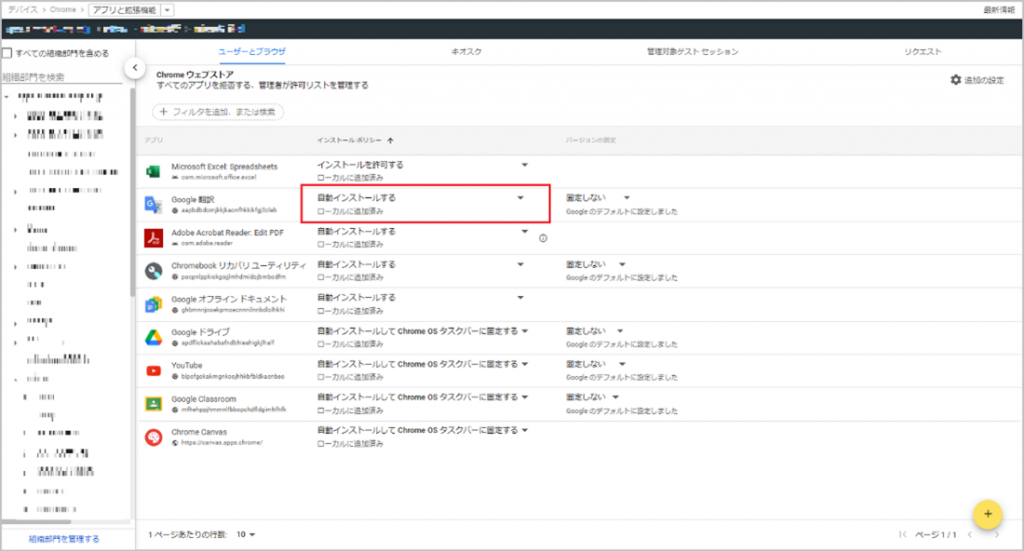Collapse the sidebar with the chevron button
Screen dimensions: 1024x551
pos(135,67)
